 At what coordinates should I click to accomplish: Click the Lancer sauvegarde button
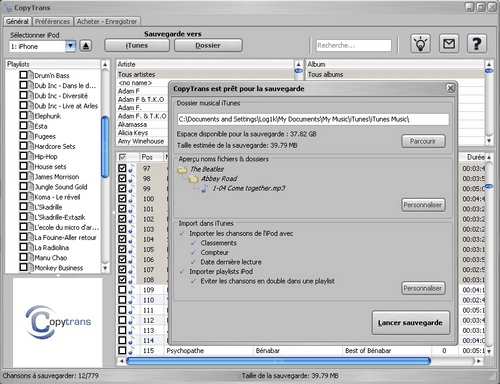411,323
